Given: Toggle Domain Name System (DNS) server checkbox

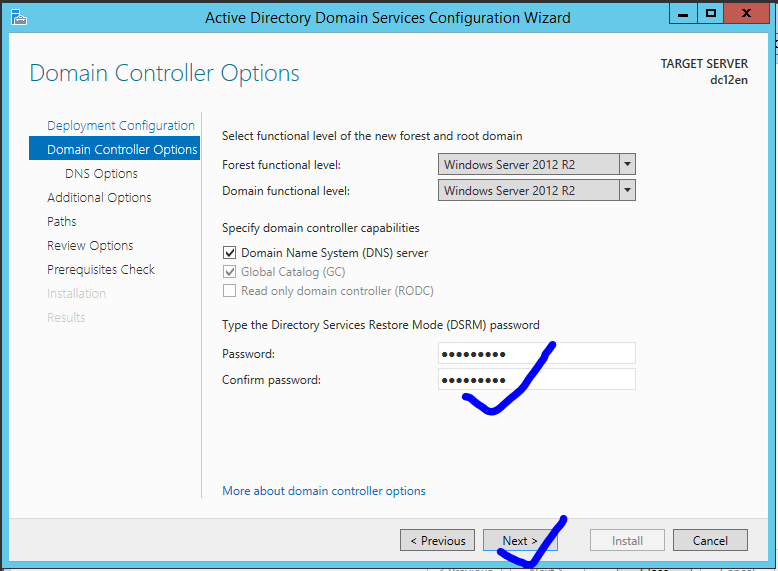Looking at the screenshot, I should click(229, 253).
